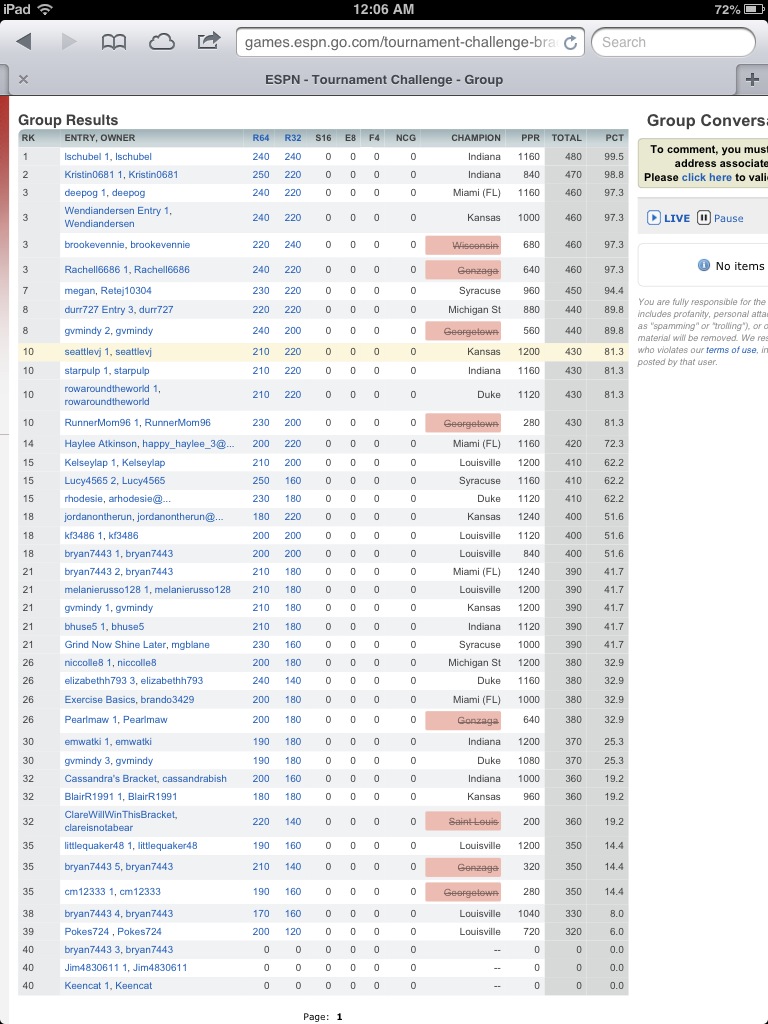Close the ESPN Tournament Challenge tab

click(24, 79)
